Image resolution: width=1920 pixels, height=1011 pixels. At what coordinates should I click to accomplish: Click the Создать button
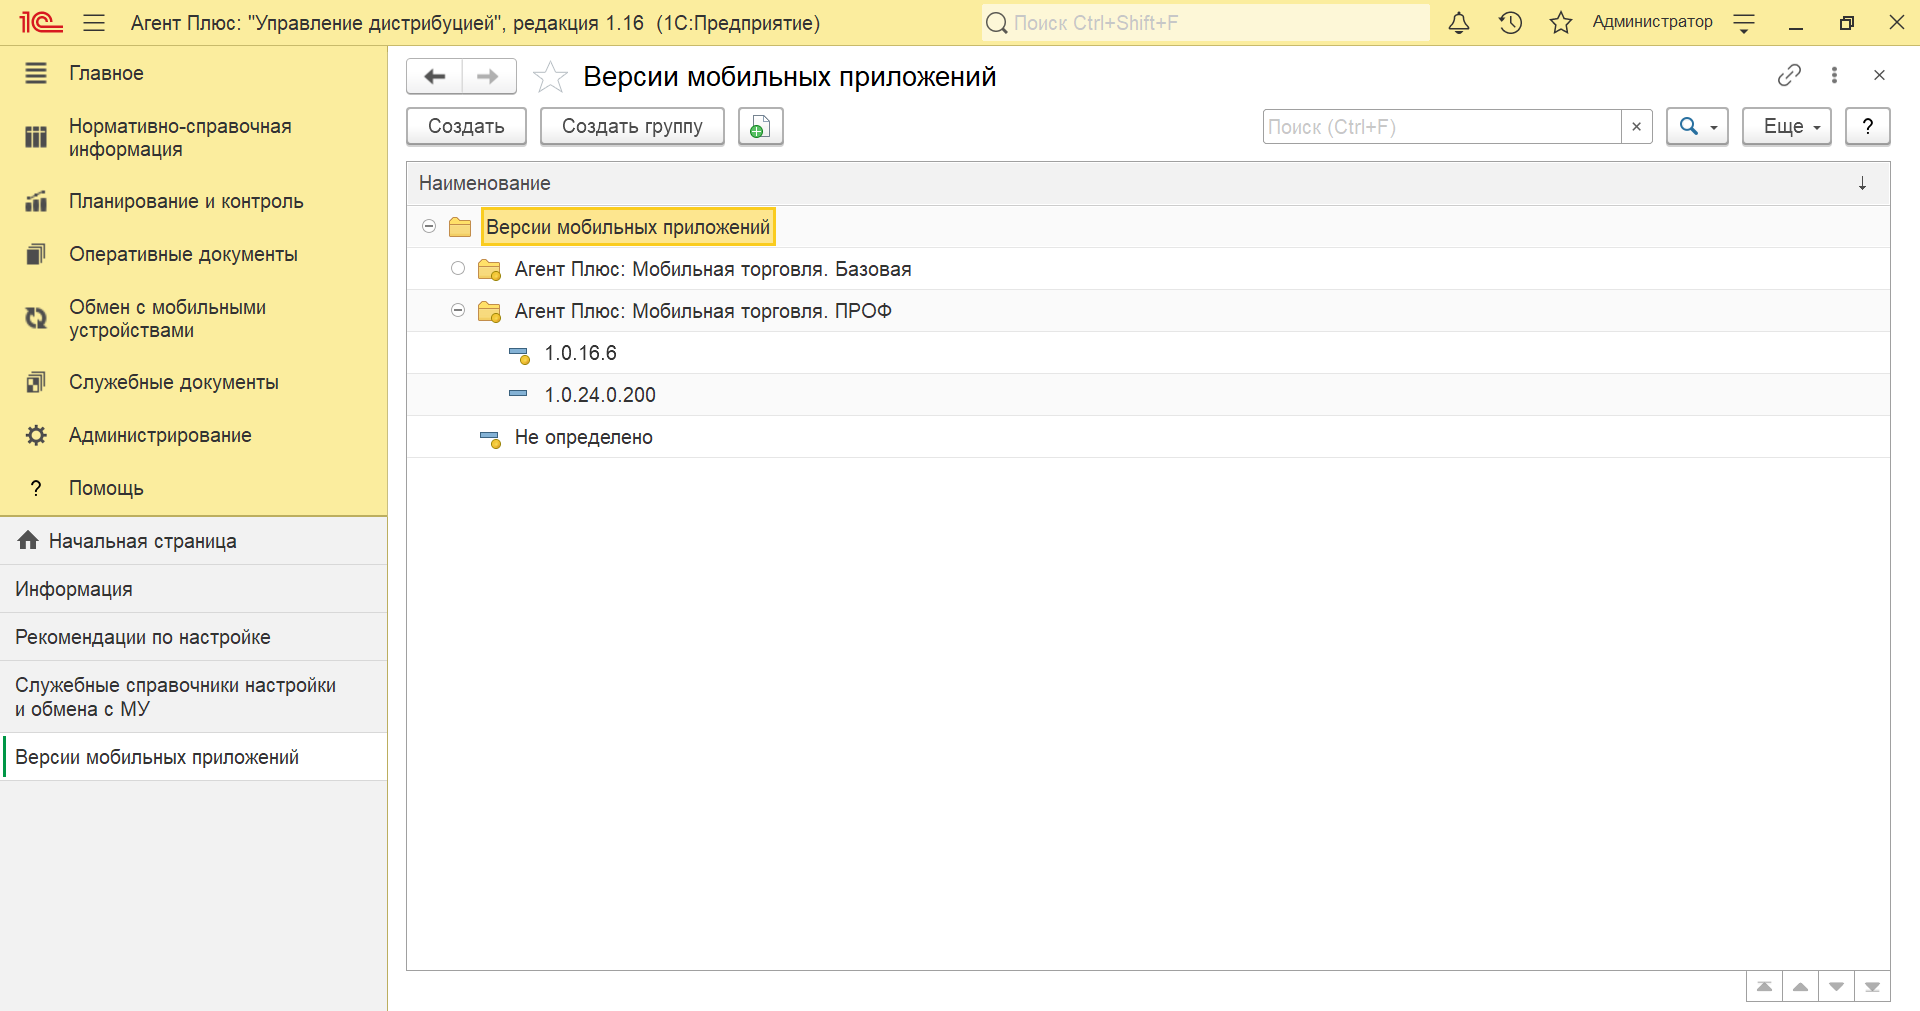click(466, 127)
